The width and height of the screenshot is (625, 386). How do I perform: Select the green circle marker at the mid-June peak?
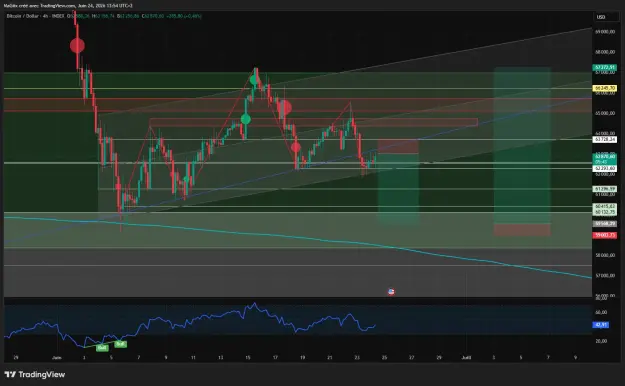pos(254,80)
